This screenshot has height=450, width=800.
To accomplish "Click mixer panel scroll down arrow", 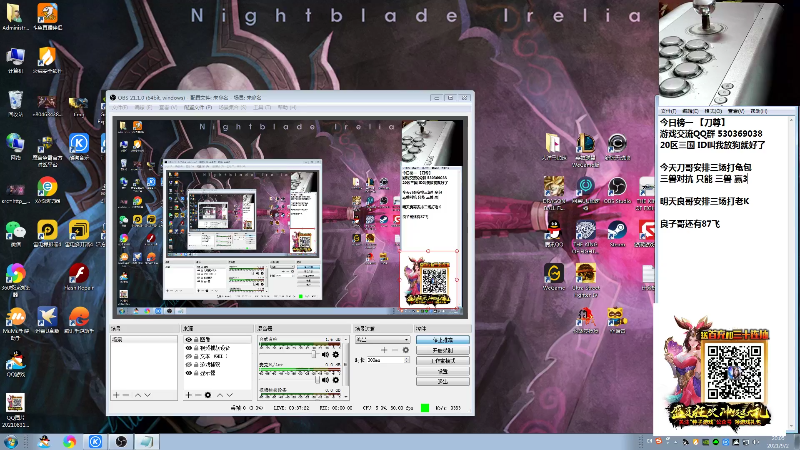I will (346, 396).
